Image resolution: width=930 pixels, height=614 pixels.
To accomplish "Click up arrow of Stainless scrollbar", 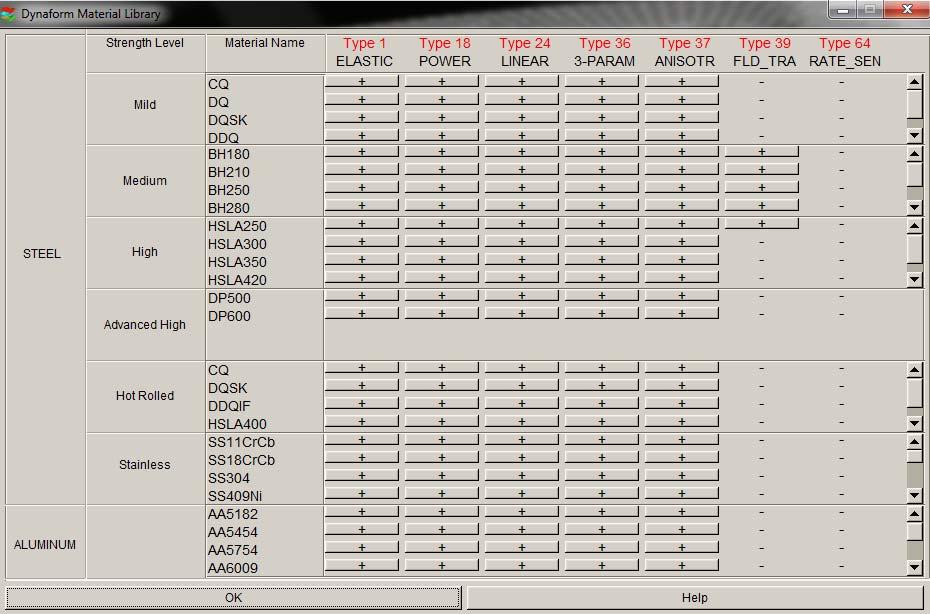I will [915, 442].
